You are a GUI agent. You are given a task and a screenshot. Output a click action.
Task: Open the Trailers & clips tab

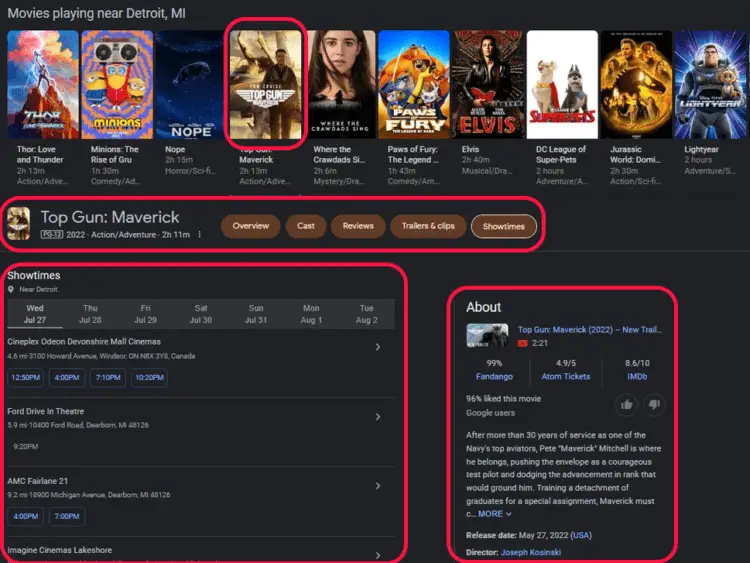(428, 226)
